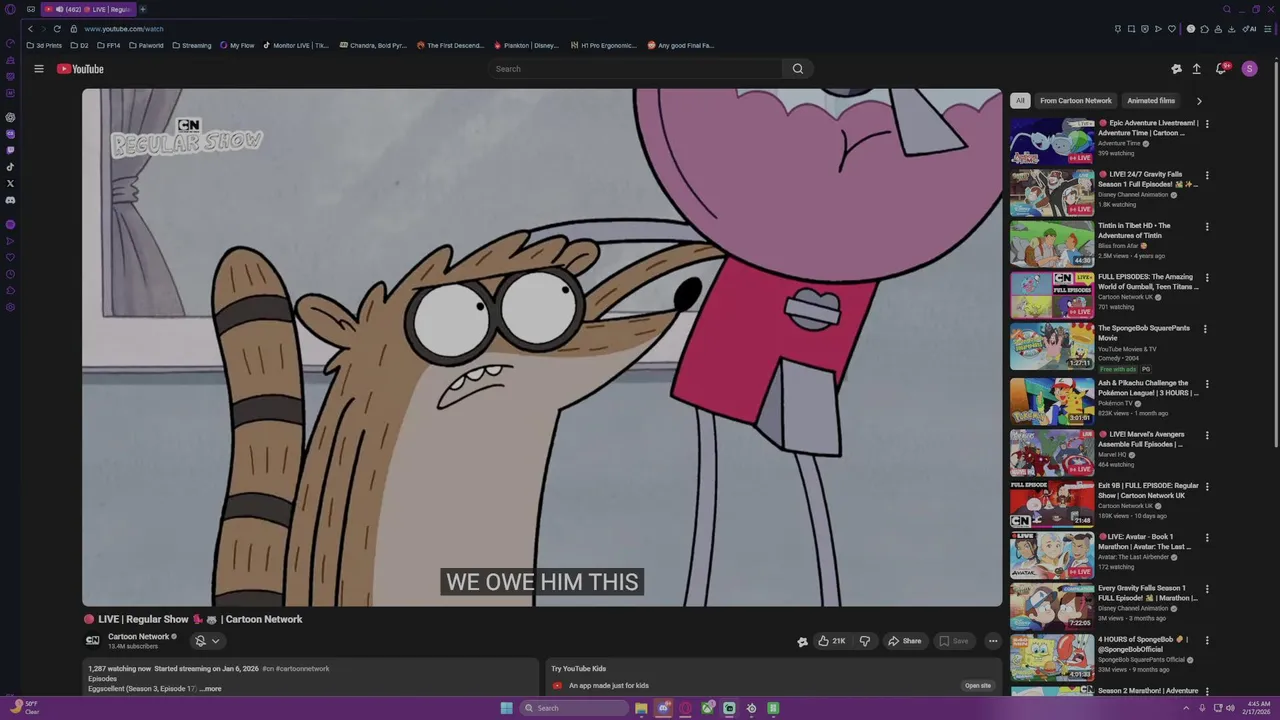The width and height of the screenshot is (1280, 720).
Task: Go back with browser back arrow
Action: [30, 29]
